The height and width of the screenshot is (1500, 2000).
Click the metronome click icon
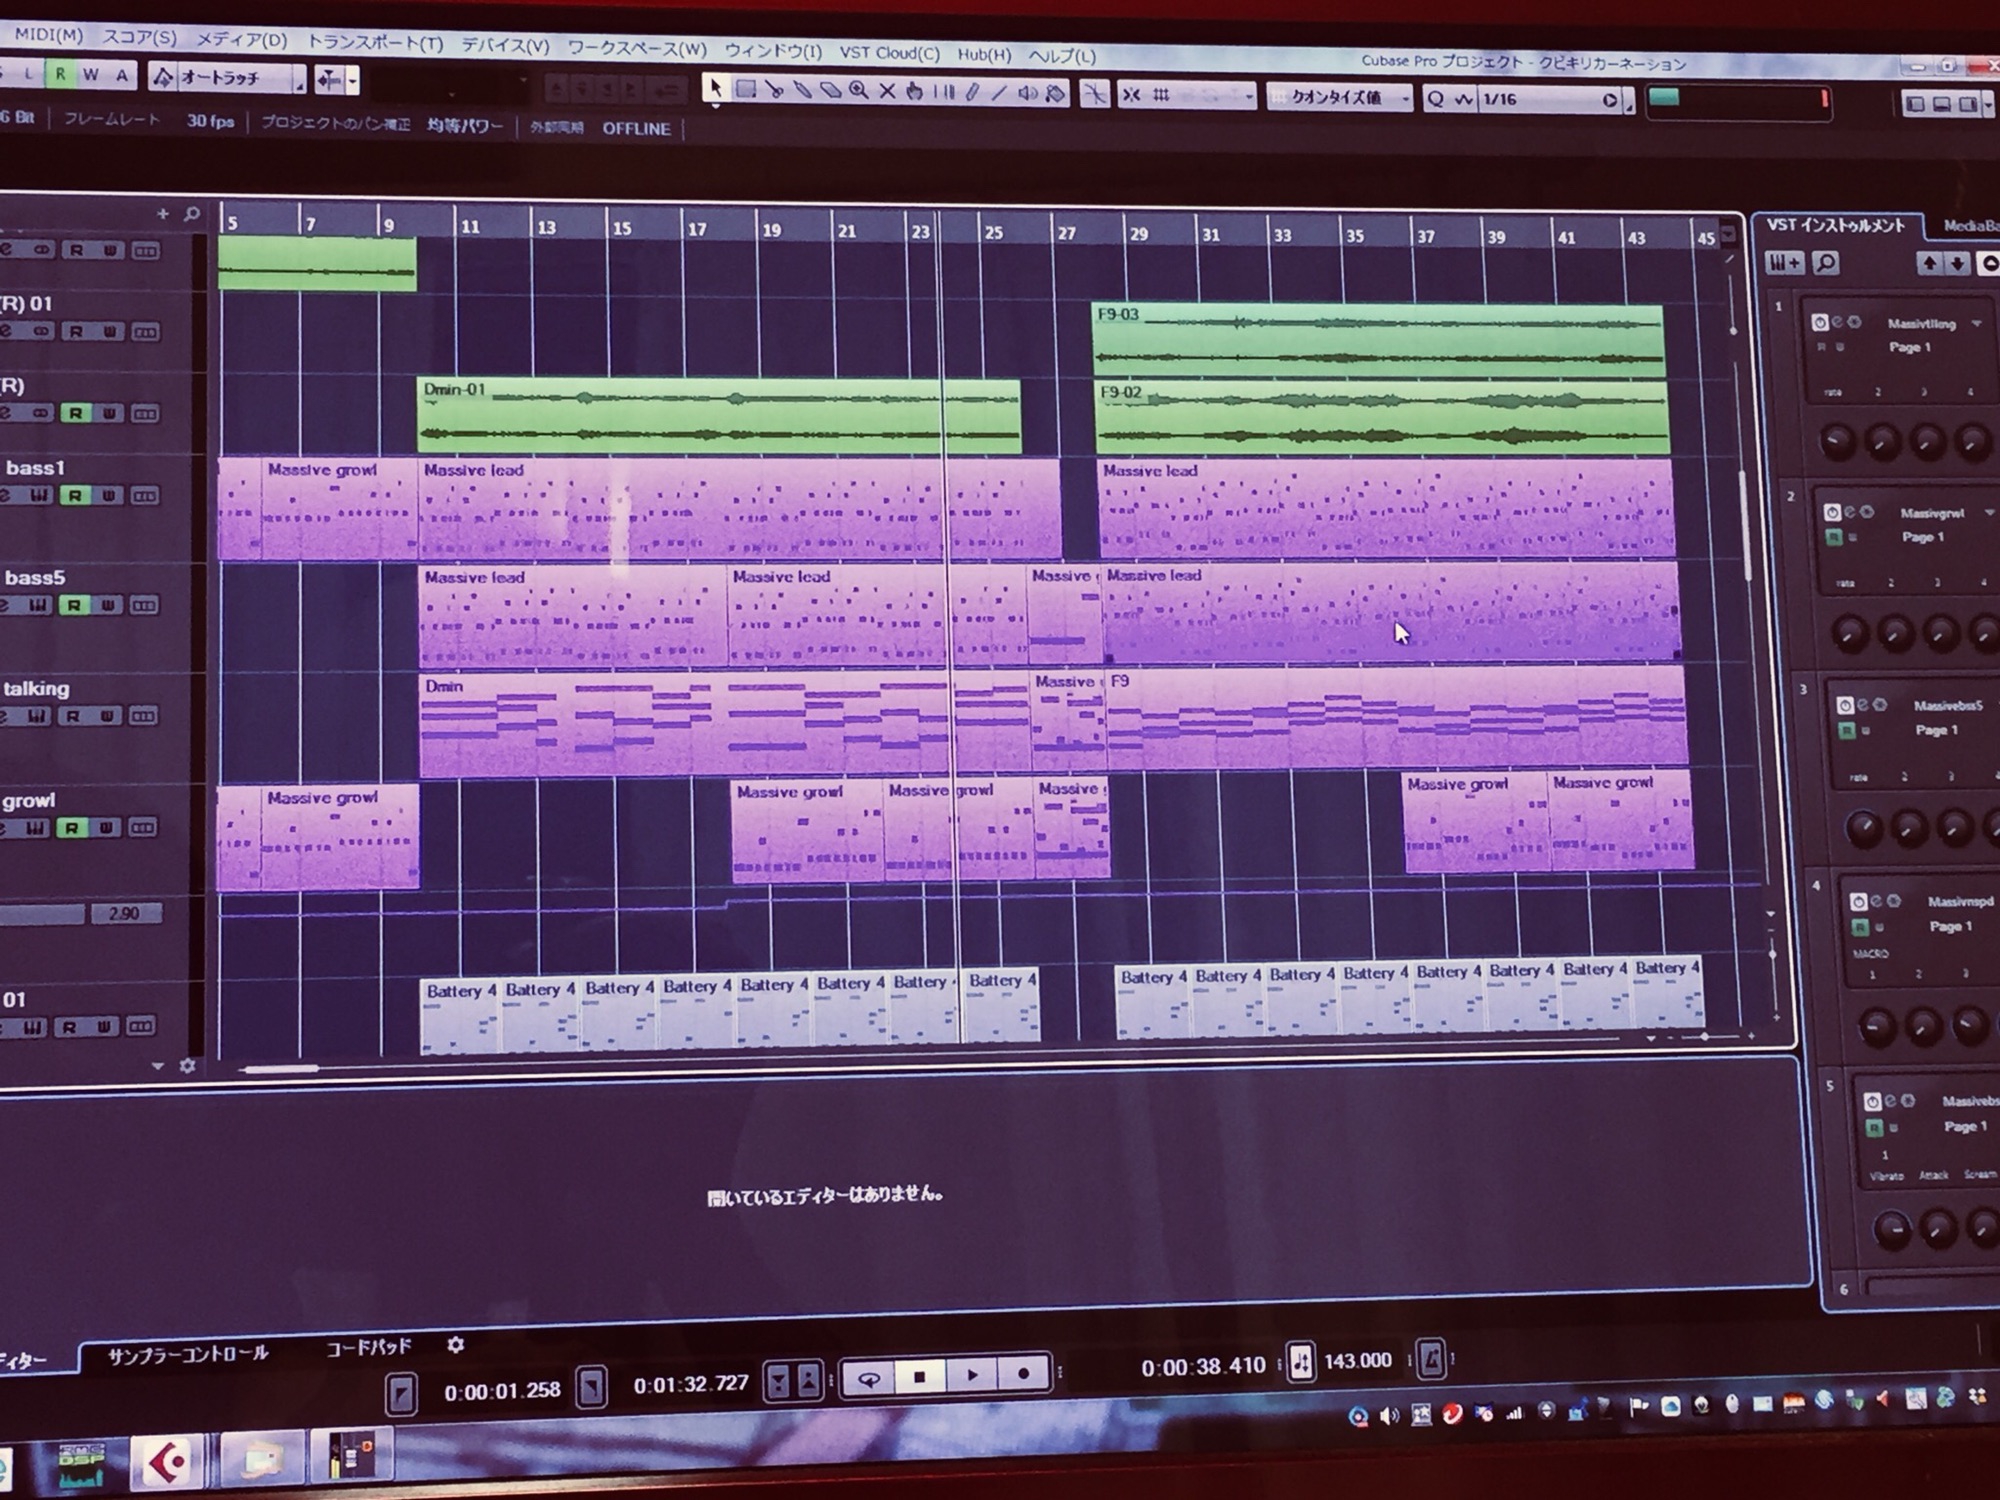[1432, 1360]
